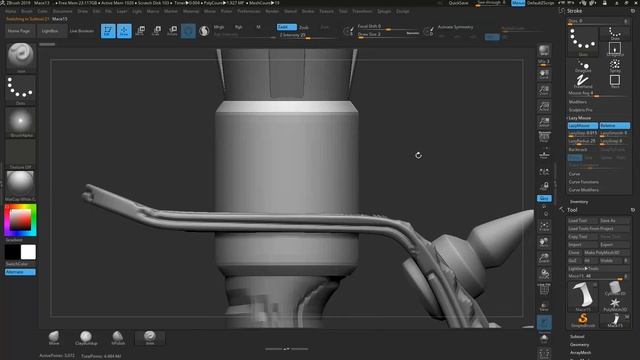640x360 pixels.
Task: Click the Actual size icon
Action: coord(544,106)
